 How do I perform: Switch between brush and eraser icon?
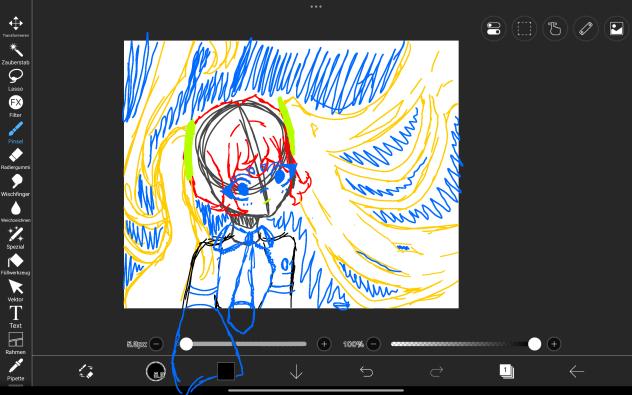[x=86, y=371]
